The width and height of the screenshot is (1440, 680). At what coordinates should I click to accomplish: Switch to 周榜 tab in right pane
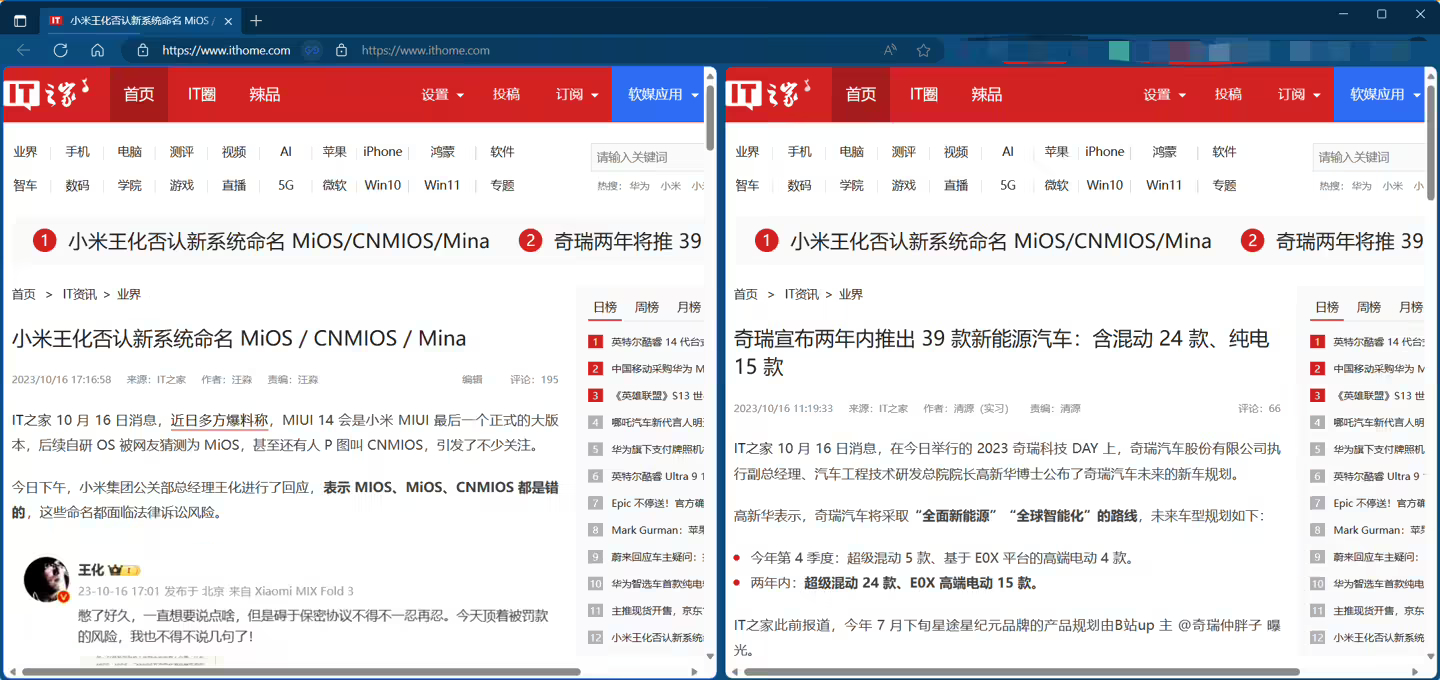pos(1368,307)
